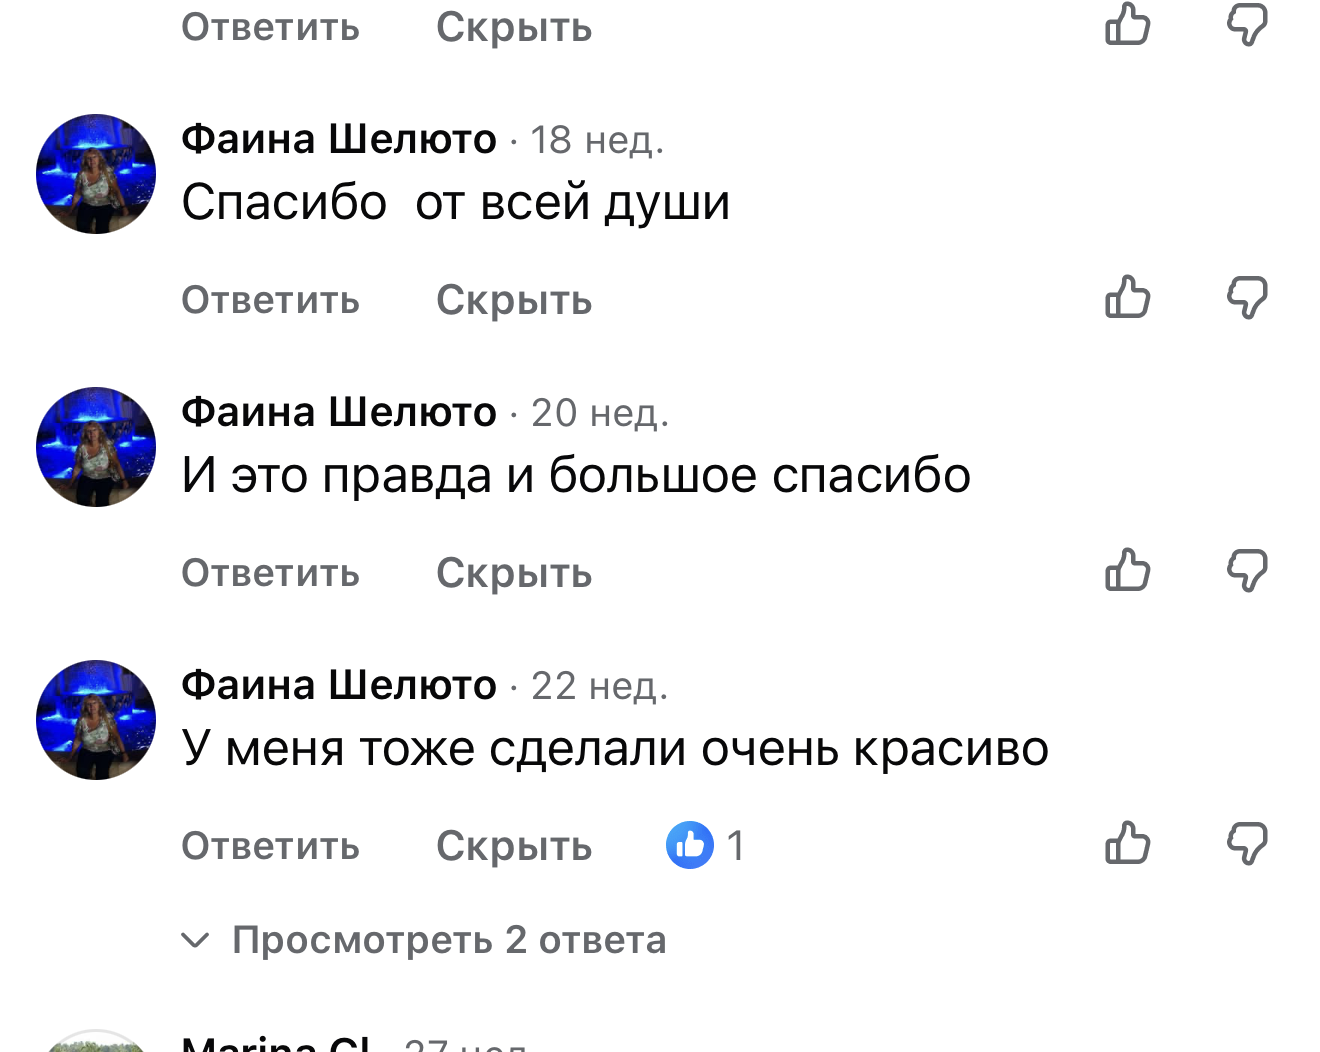The width and height of the screenshot is (1320, 1052).
Task: Reply to the 20 нед. comment
Action: point(270,573)
